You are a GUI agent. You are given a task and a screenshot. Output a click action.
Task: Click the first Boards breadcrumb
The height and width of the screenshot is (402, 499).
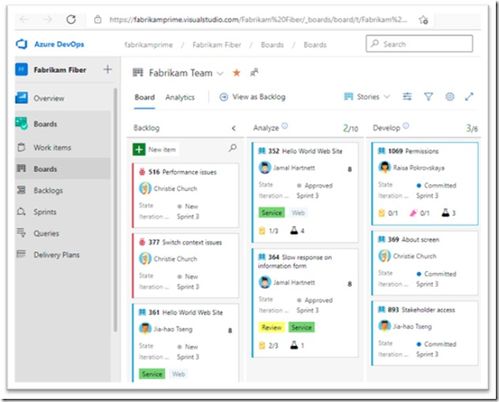(x=272, y=45)
